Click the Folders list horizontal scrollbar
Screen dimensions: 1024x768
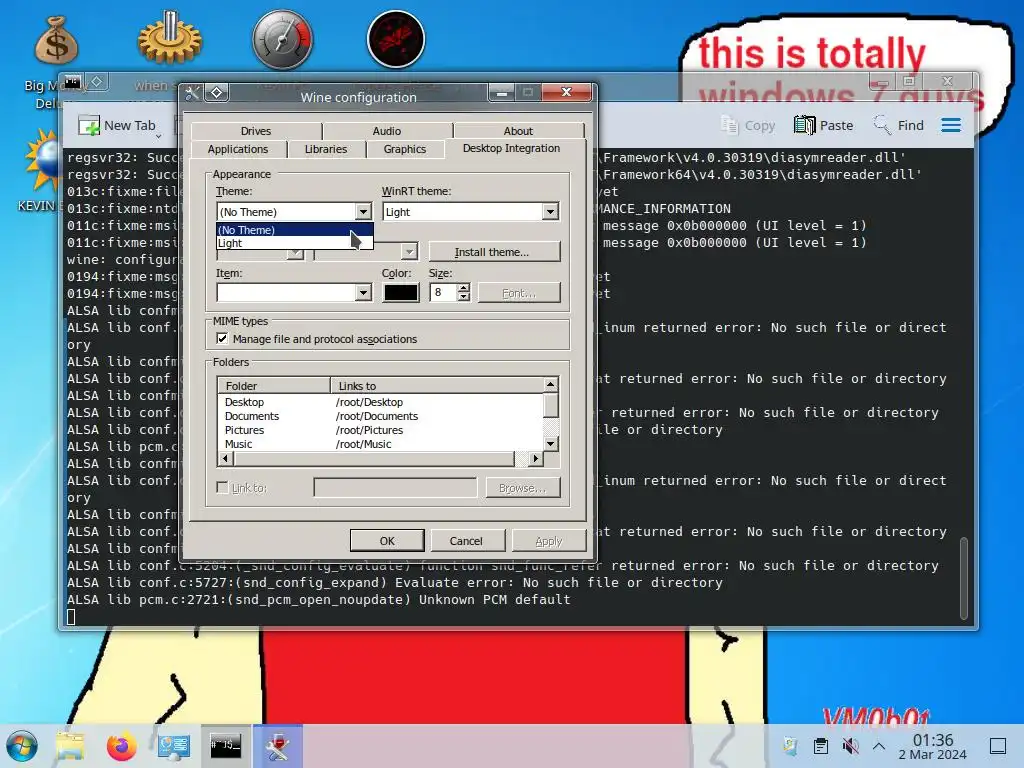coord(381,458)
